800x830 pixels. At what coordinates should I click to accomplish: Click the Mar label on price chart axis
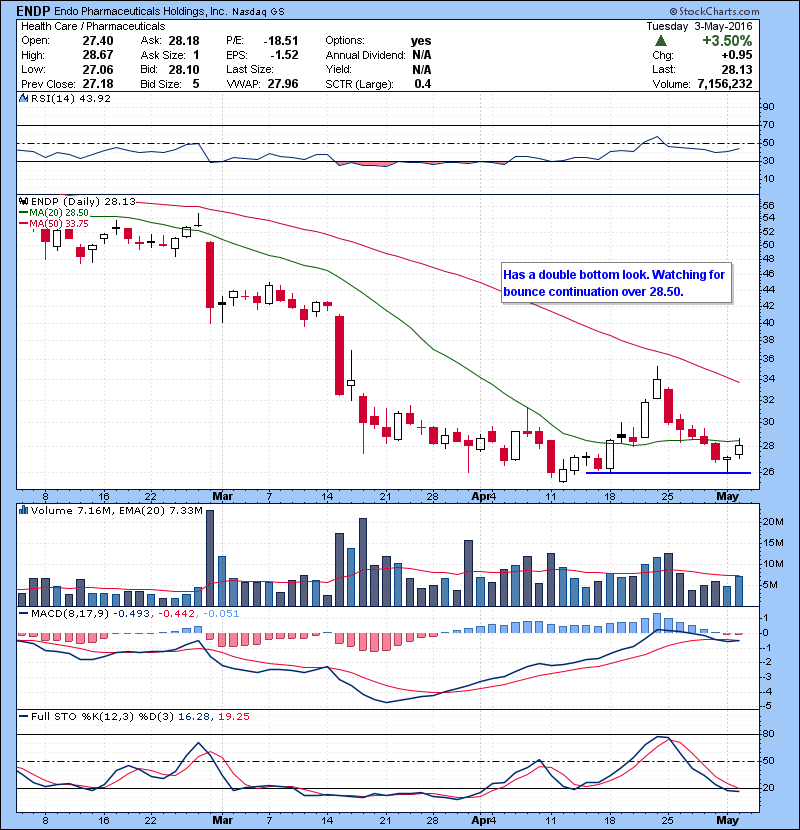click(222, 496)
